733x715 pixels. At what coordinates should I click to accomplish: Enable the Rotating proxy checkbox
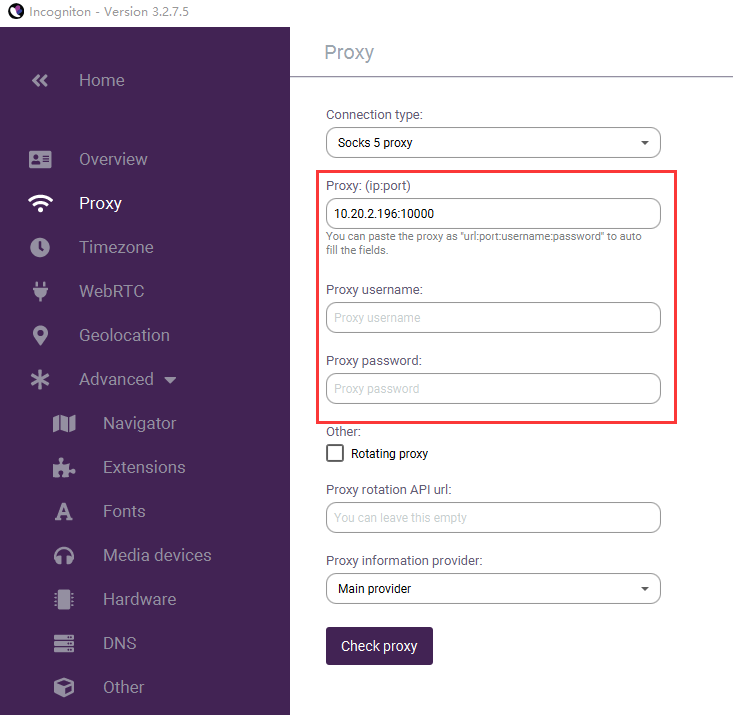(x=335, y=453)
